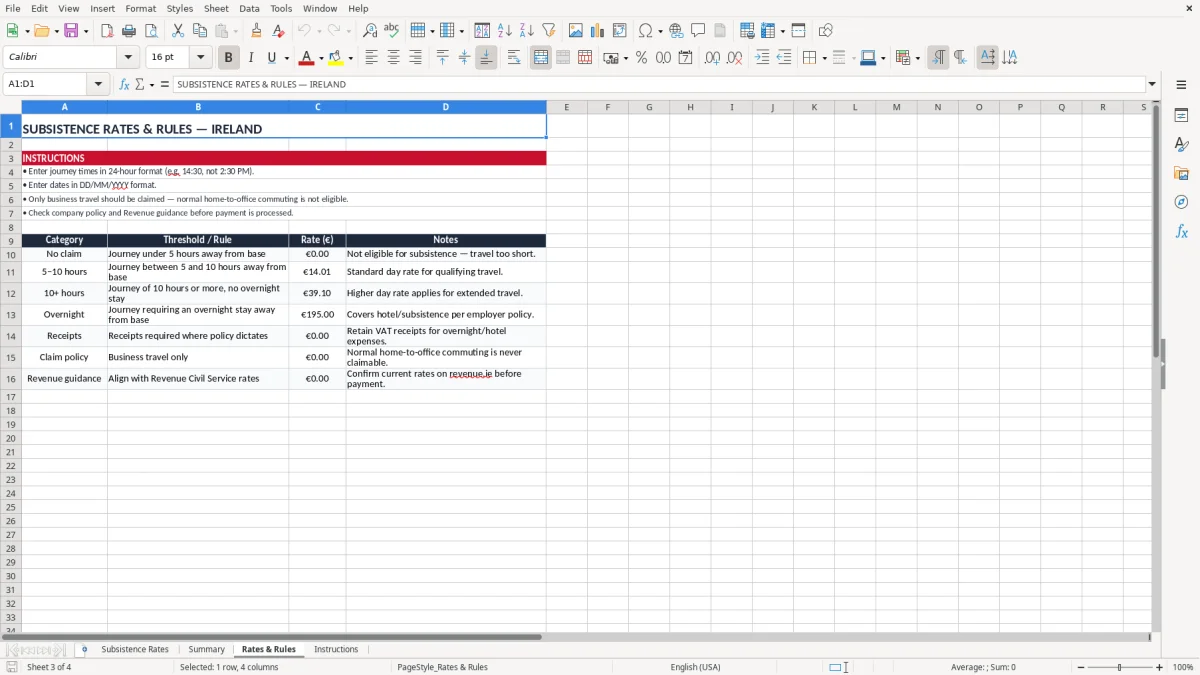Open the Format menu

pos(140,8)
